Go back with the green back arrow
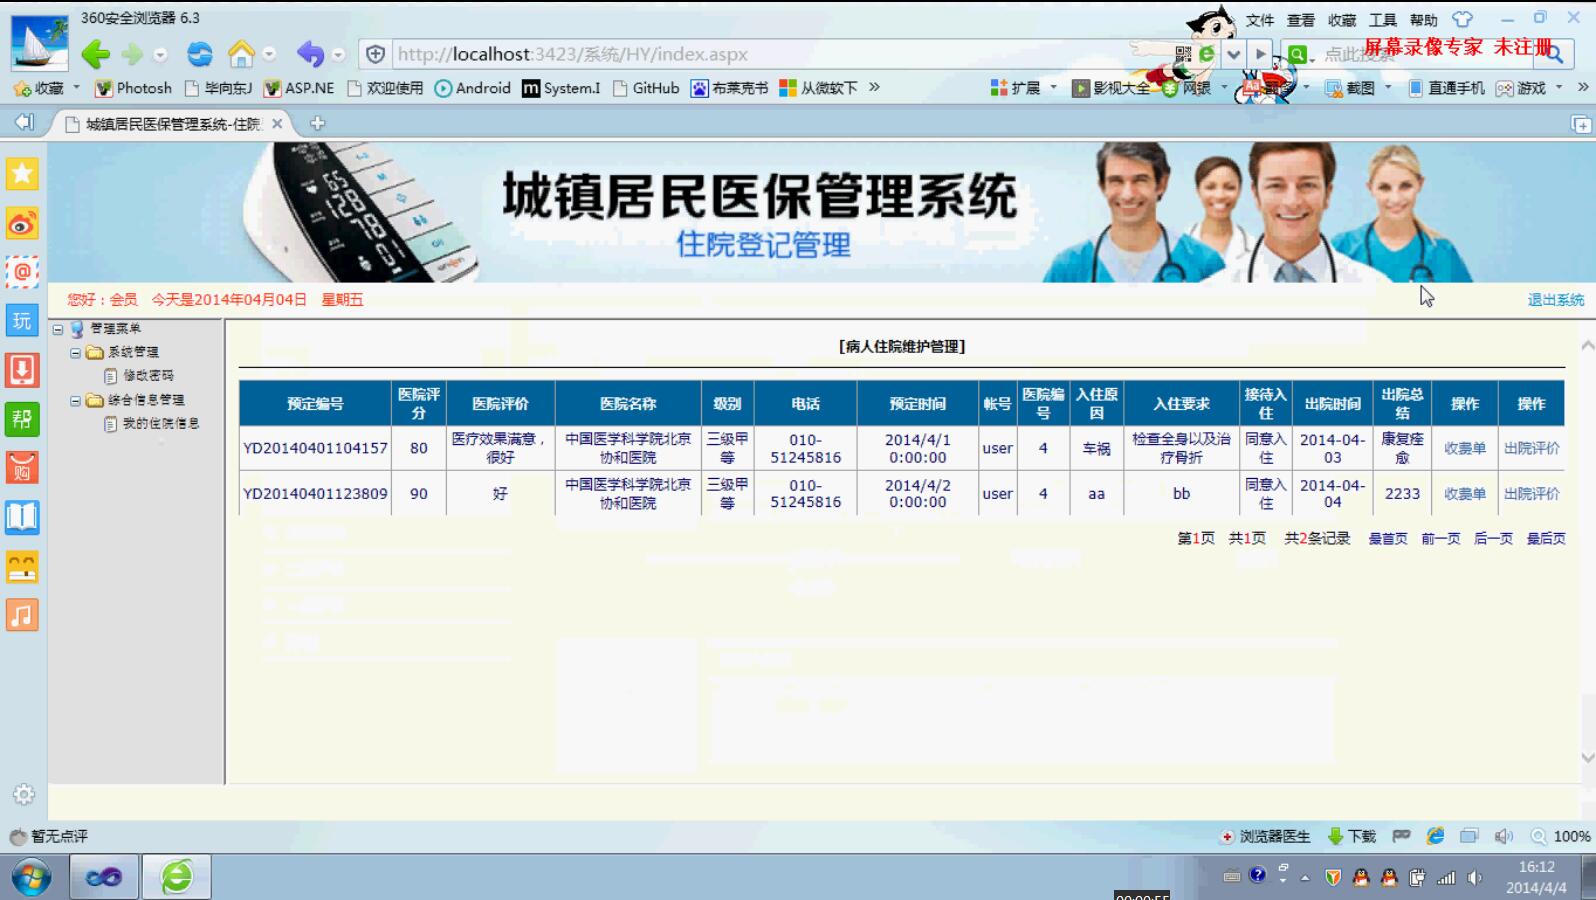Viewport: 1596px width, 900px height. 96,54
